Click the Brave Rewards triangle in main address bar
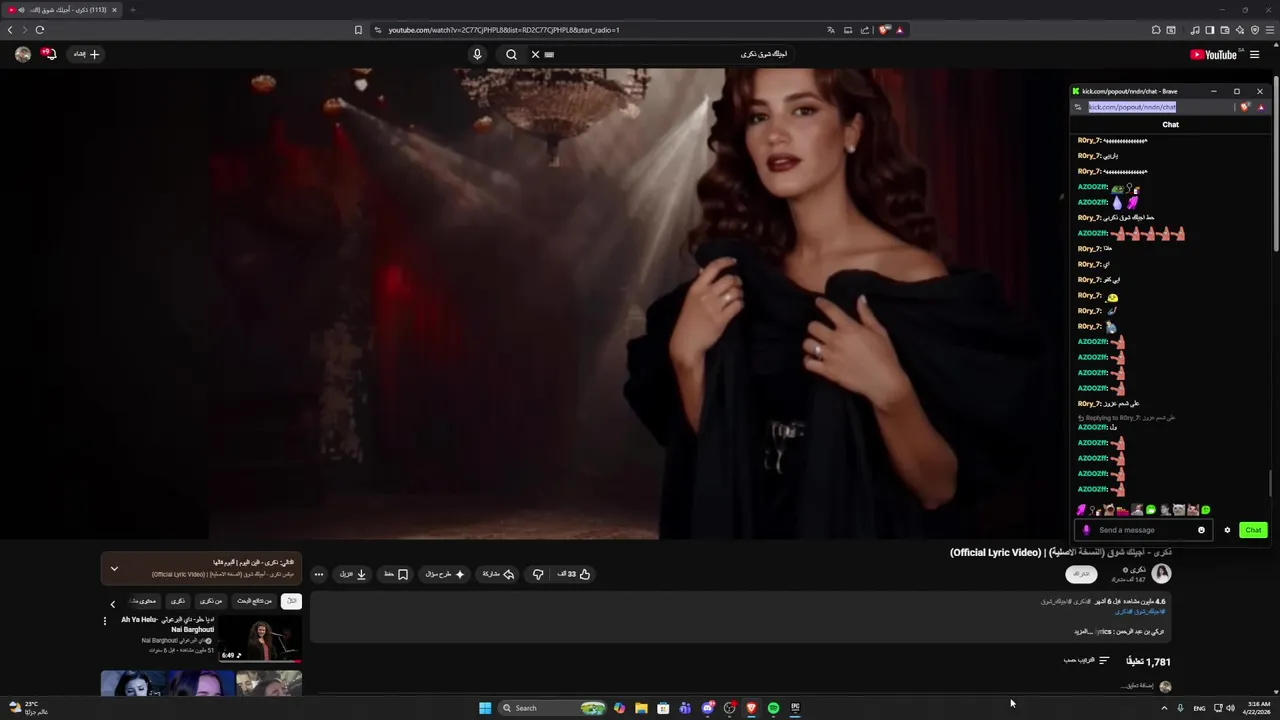Screen dimensions: 1280x720 click(x=900, y=30)
